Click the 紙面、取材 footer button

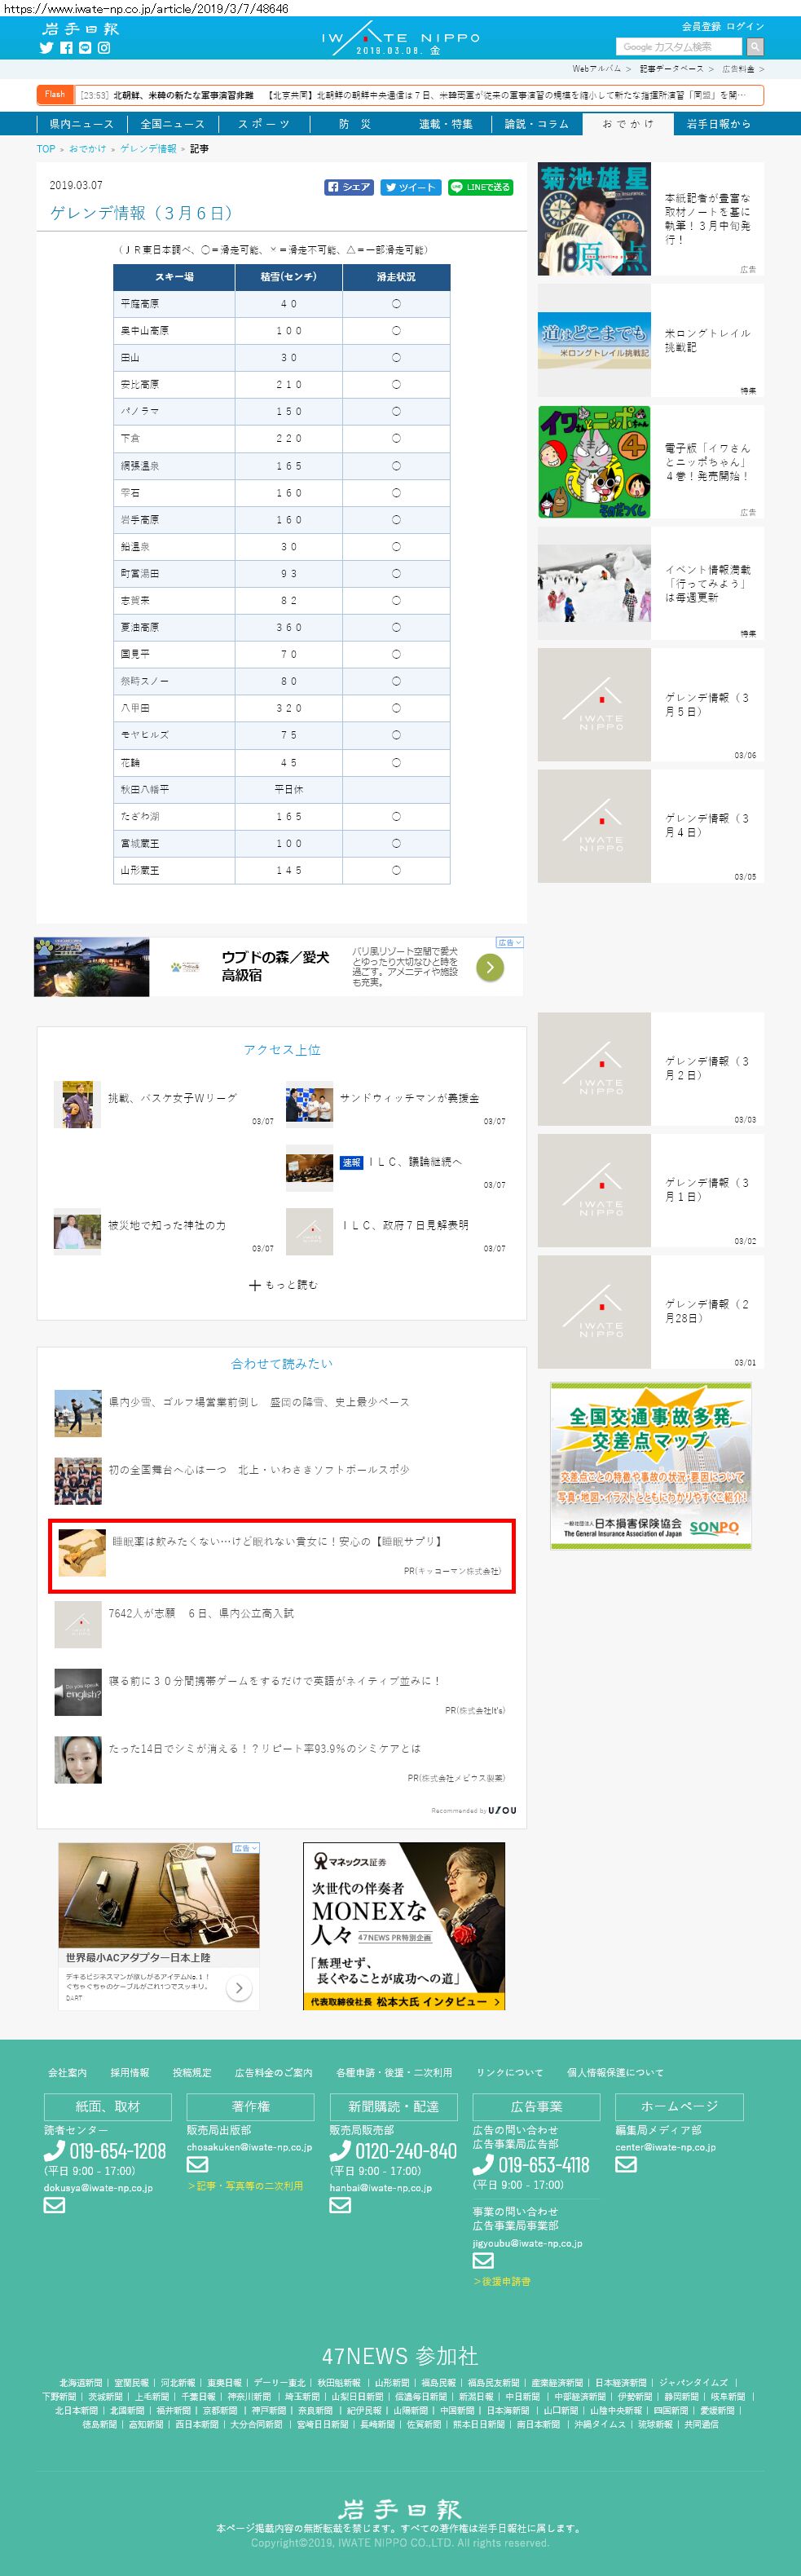click(108, 2106)
